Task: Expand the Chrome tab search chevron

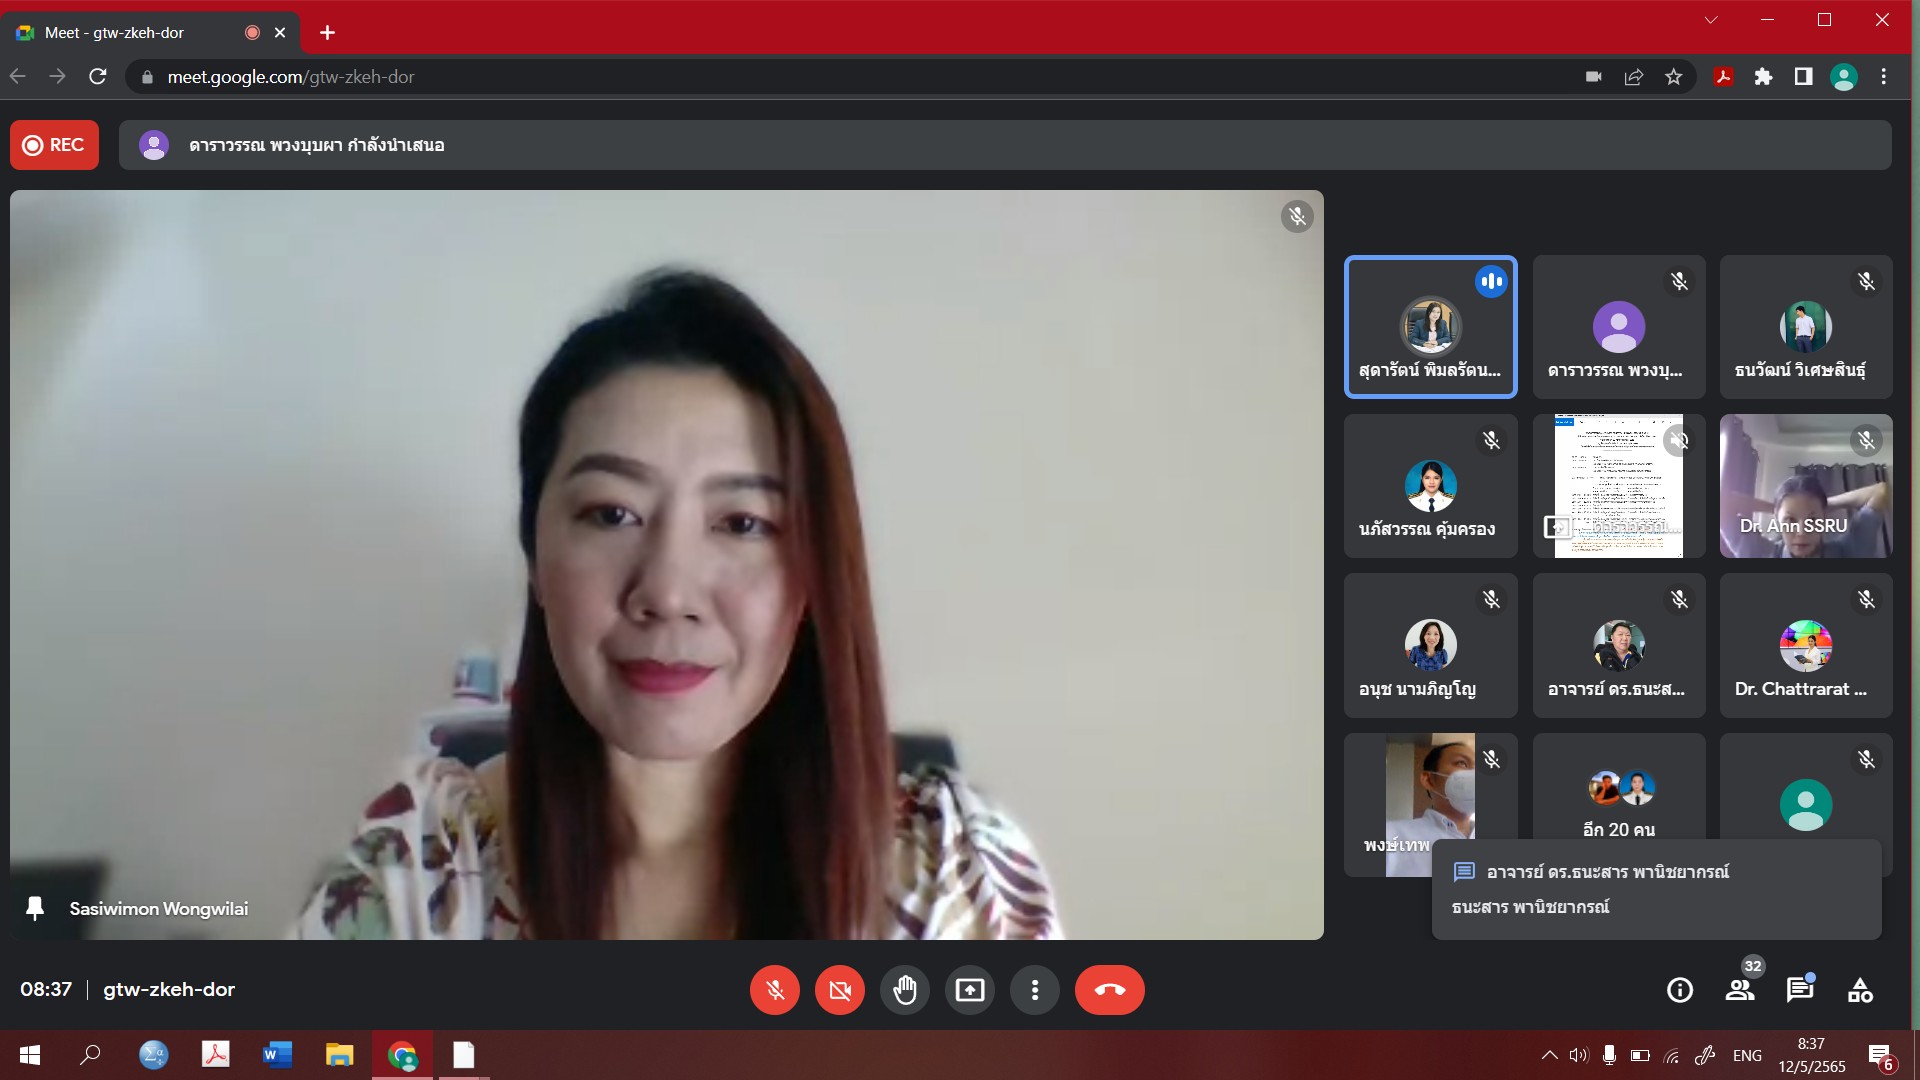Action: click(x=1711, y=20)
